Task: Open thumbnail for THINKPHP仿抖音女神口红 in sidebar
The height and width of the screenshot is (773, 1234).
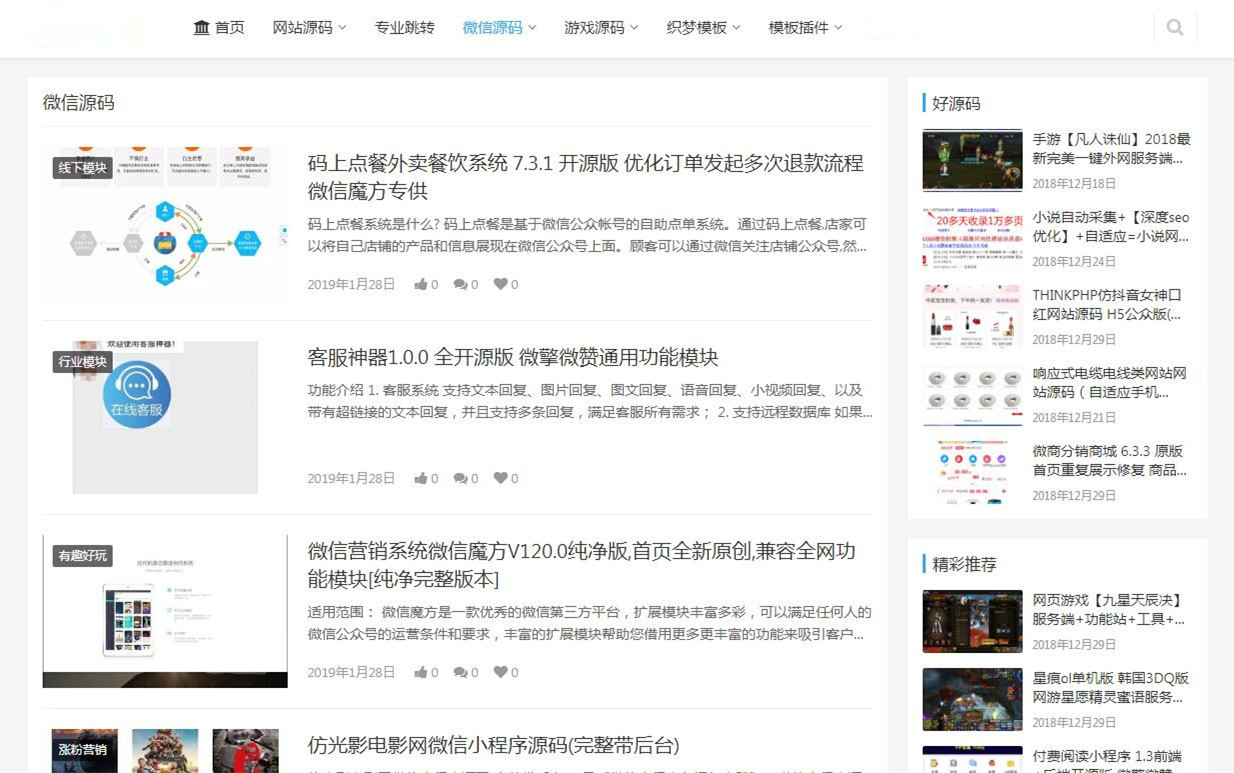Action: click(x=972, y=316)
